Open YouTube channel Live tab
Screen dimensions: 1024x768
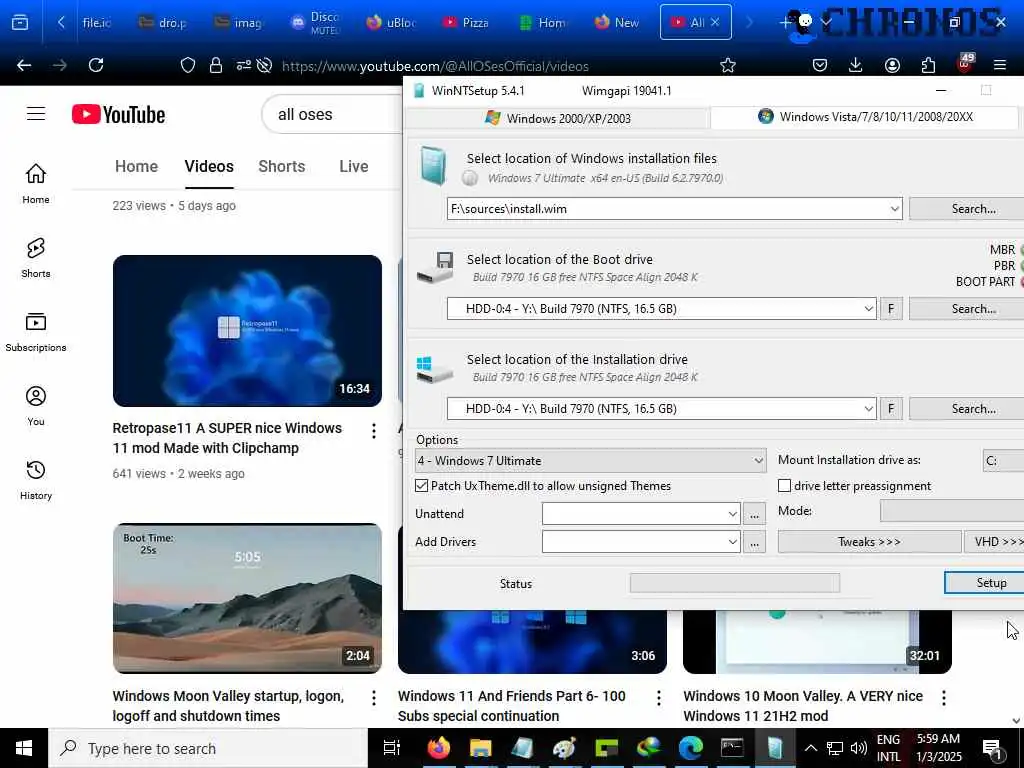click(353, 167)
